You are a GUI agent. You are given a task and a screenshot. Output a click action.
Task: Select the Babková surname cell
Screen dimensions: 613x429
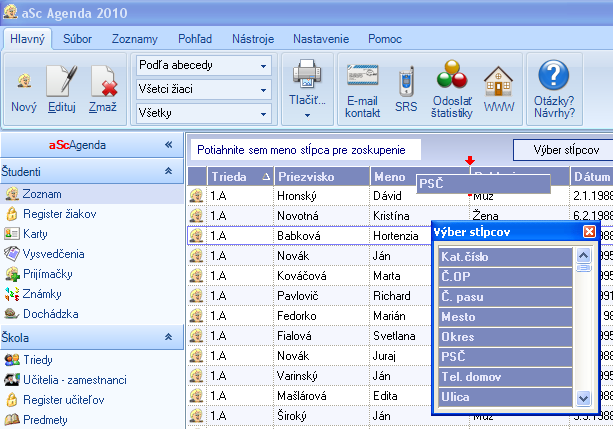pos(321,235)
